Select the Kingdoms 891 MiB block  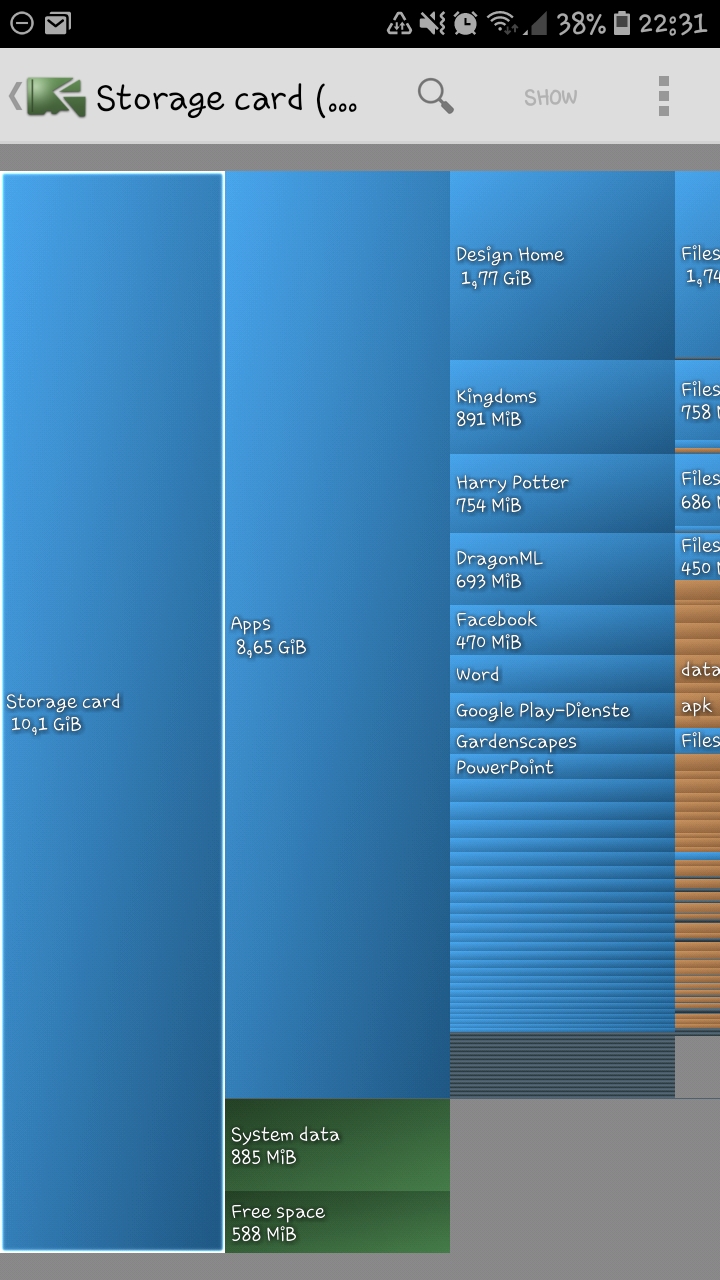click(x=562, y=407)
